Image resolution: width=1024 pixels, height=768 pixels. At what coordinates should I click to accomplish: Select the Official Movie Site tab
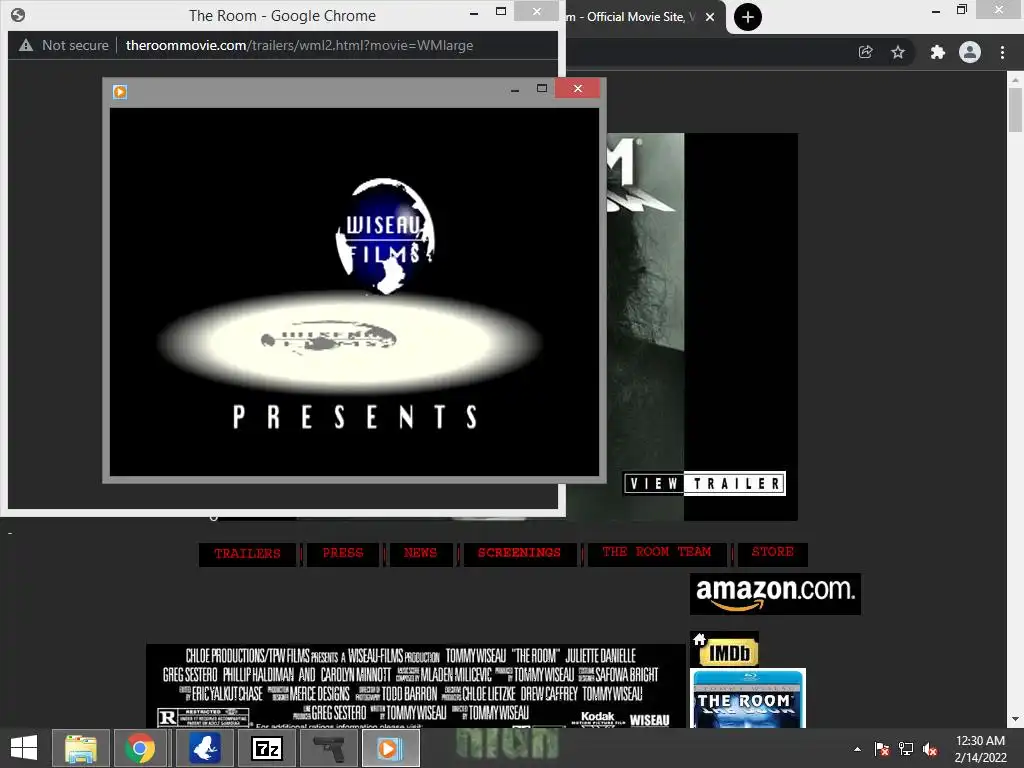630,17
